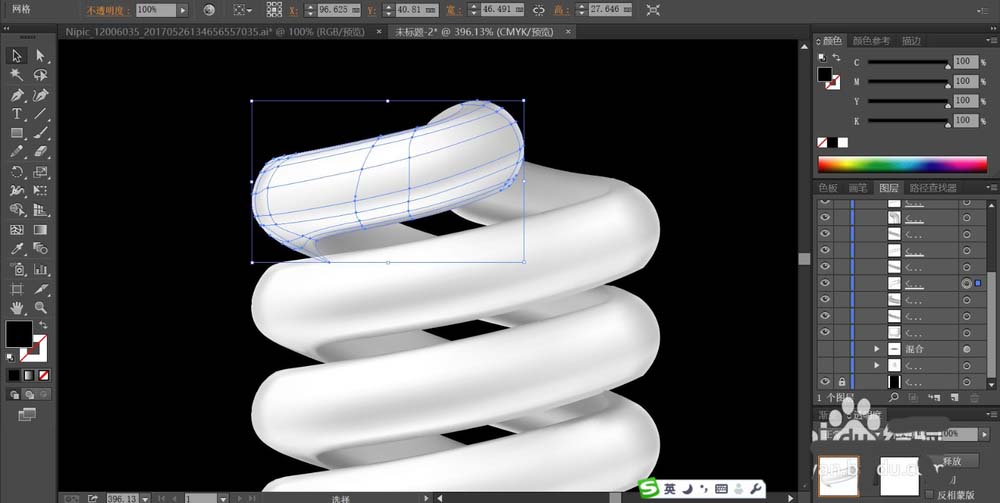1000x503 pixels.
Task: Select the Scale tool
Action: 40,172
